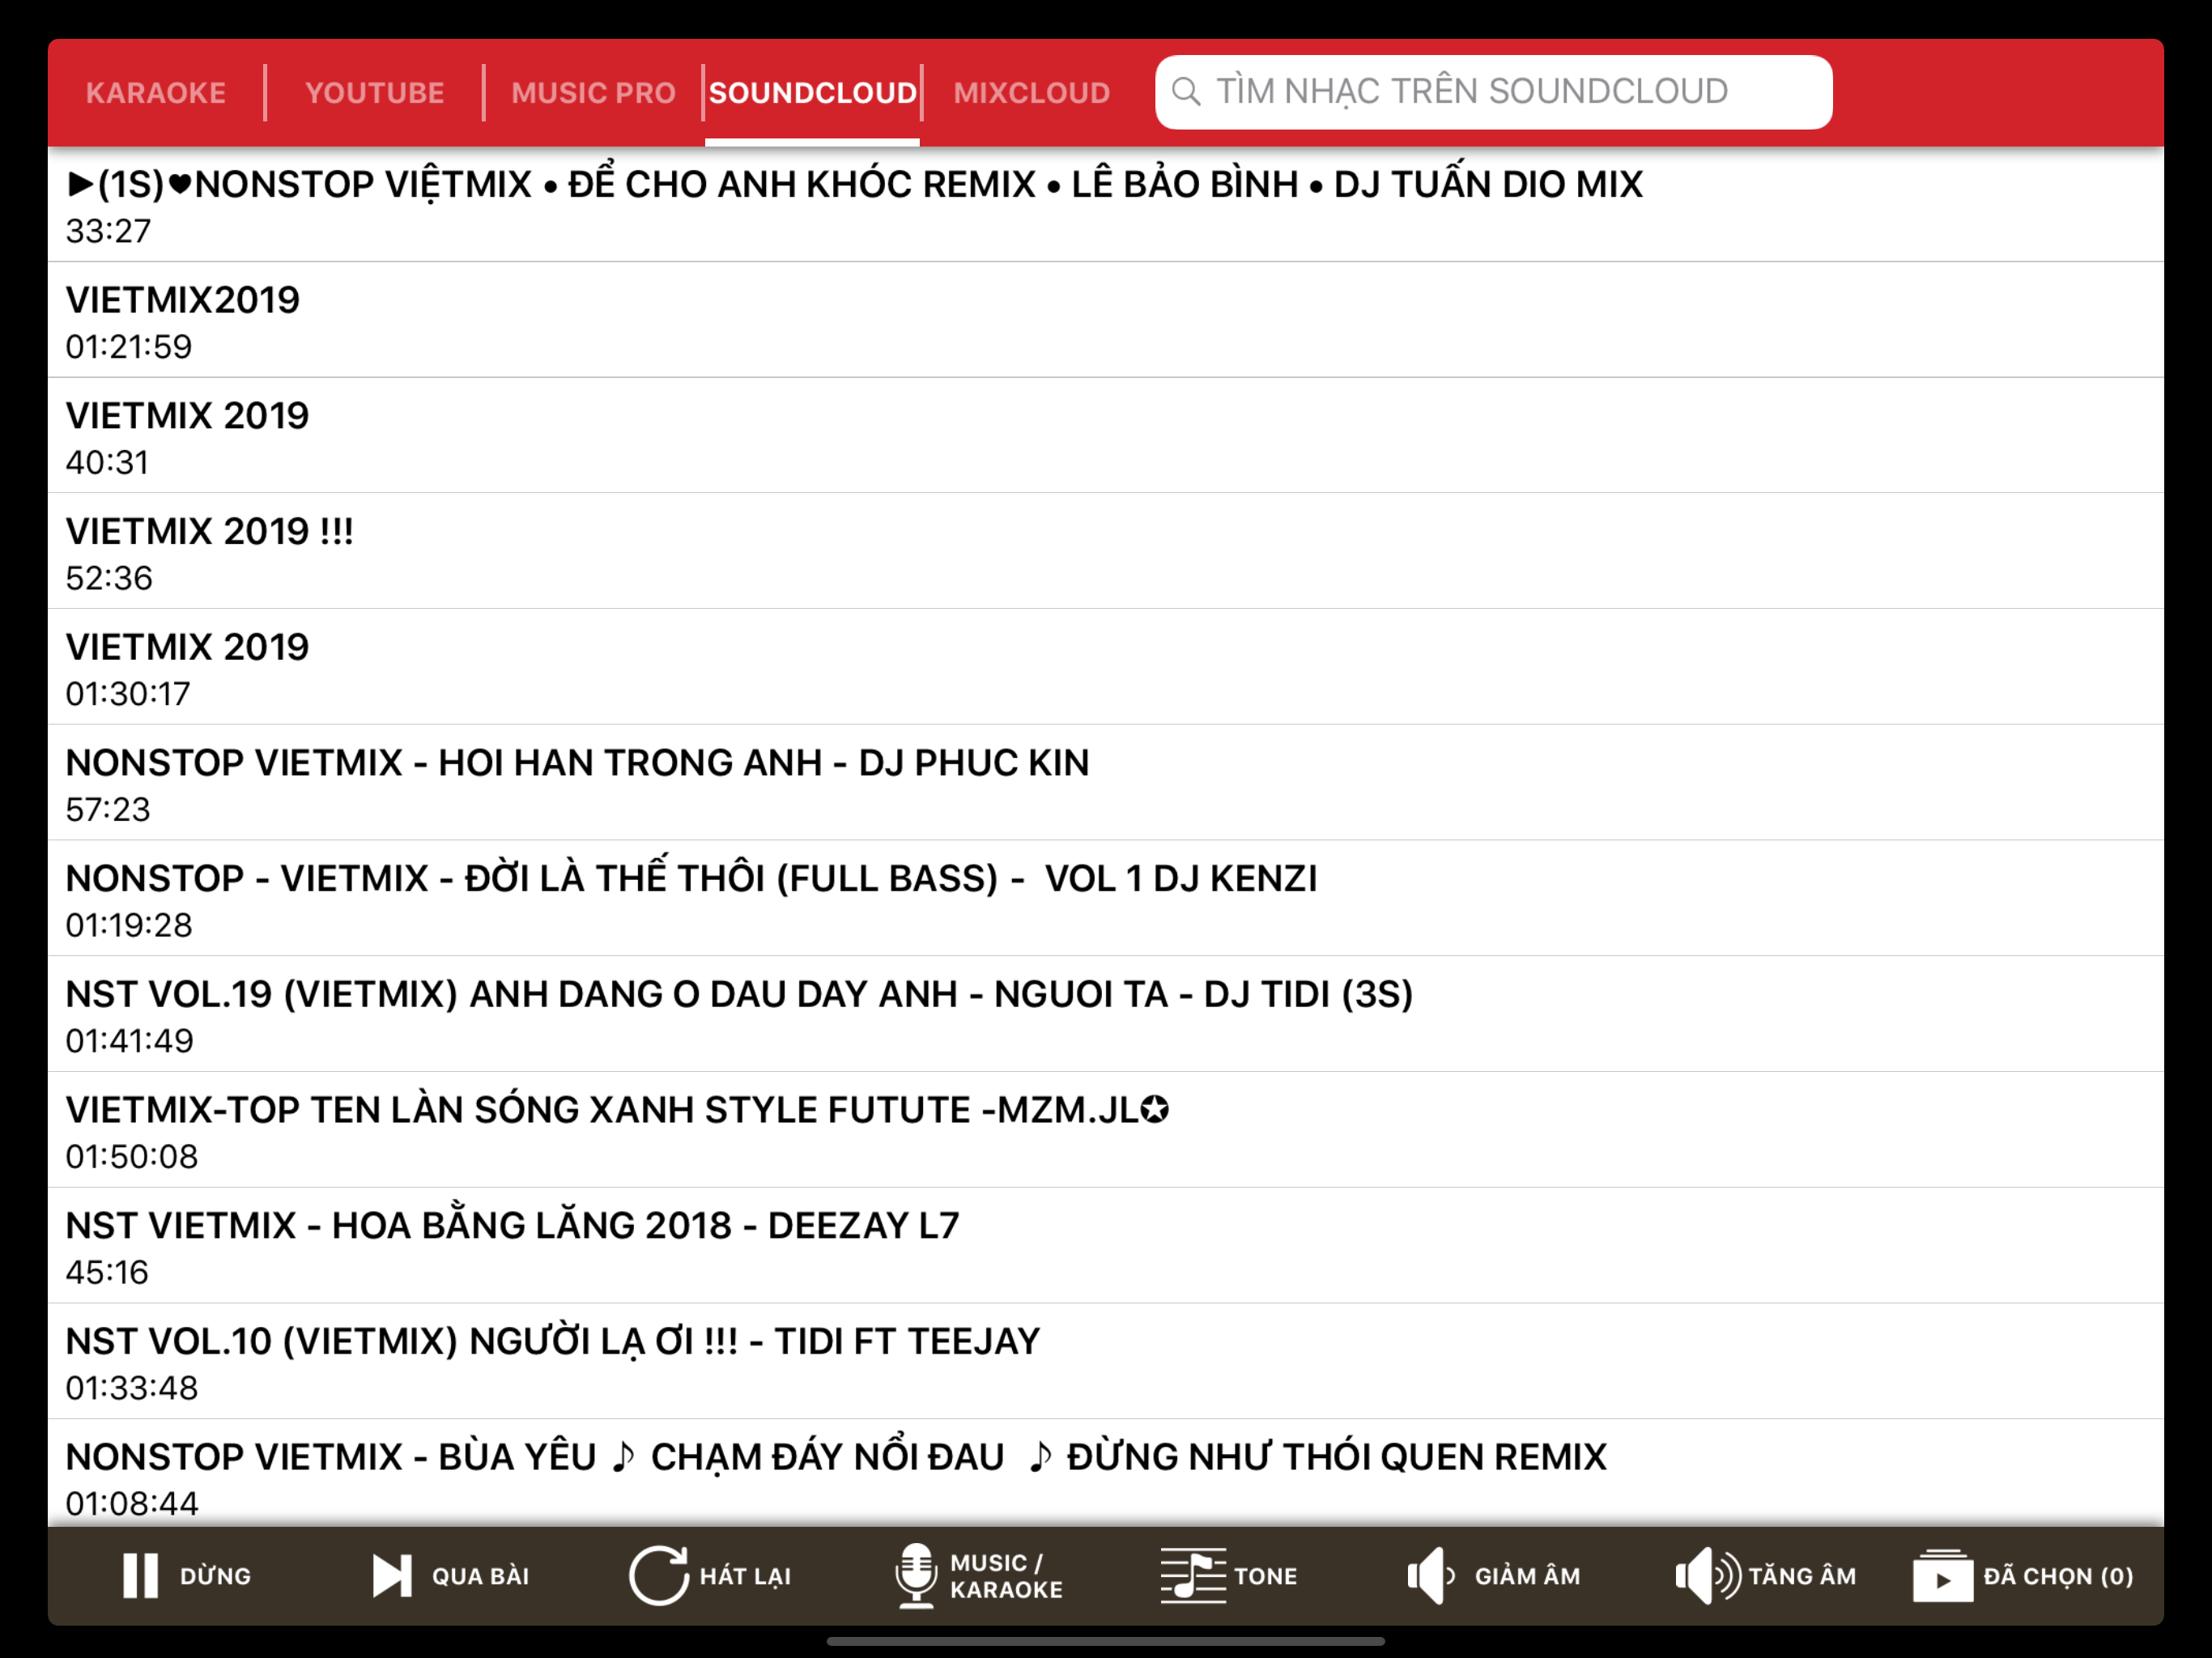
Task: Select the SOUNDCLOUD tab
Action: (813, 93)
